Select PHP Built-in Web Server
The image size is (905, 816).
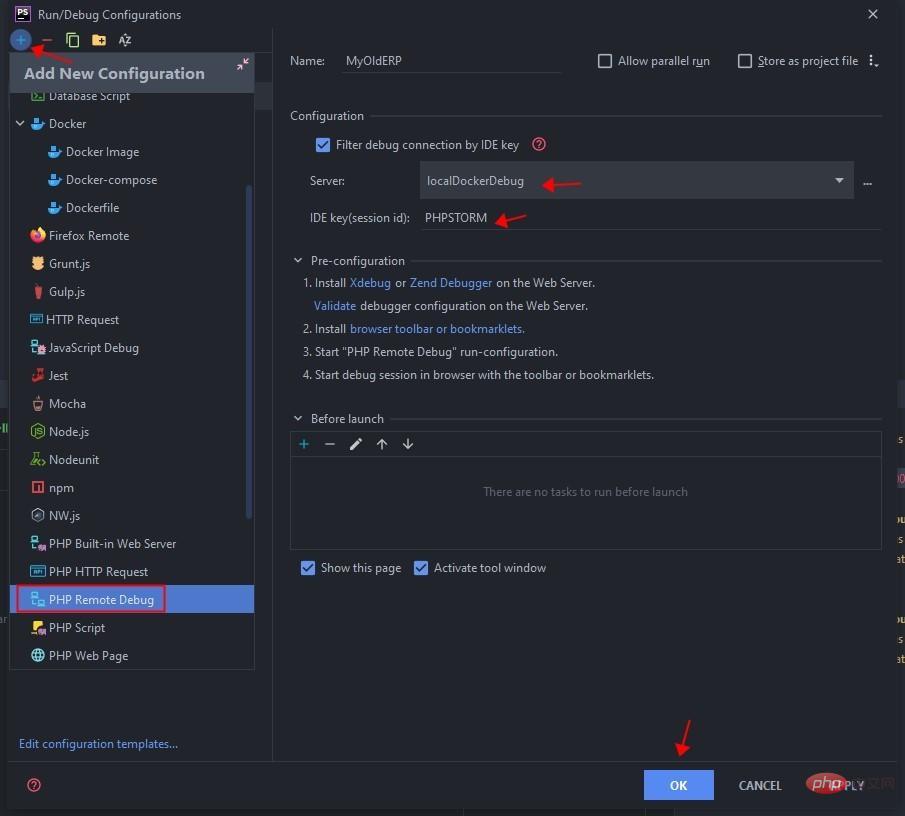pyautogui.click(x=132, y=544)
